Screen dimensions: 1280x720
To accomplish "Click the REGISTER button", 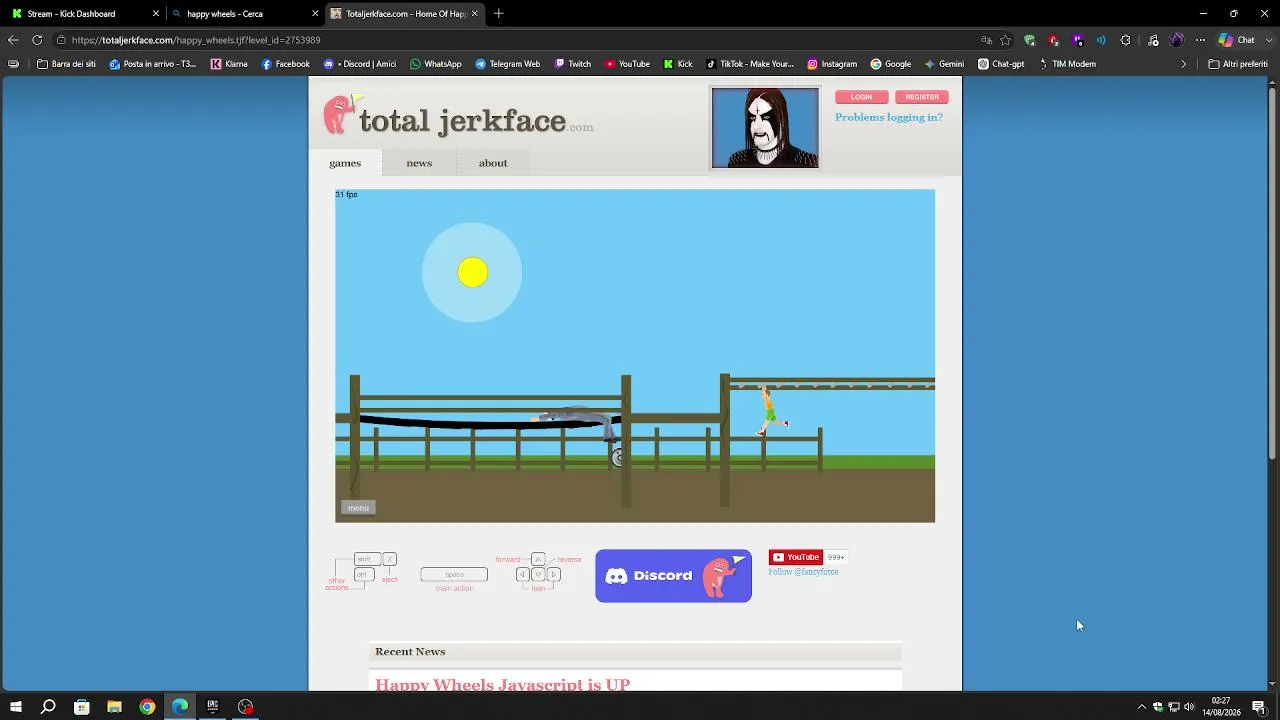I will (x=922, y=97).
